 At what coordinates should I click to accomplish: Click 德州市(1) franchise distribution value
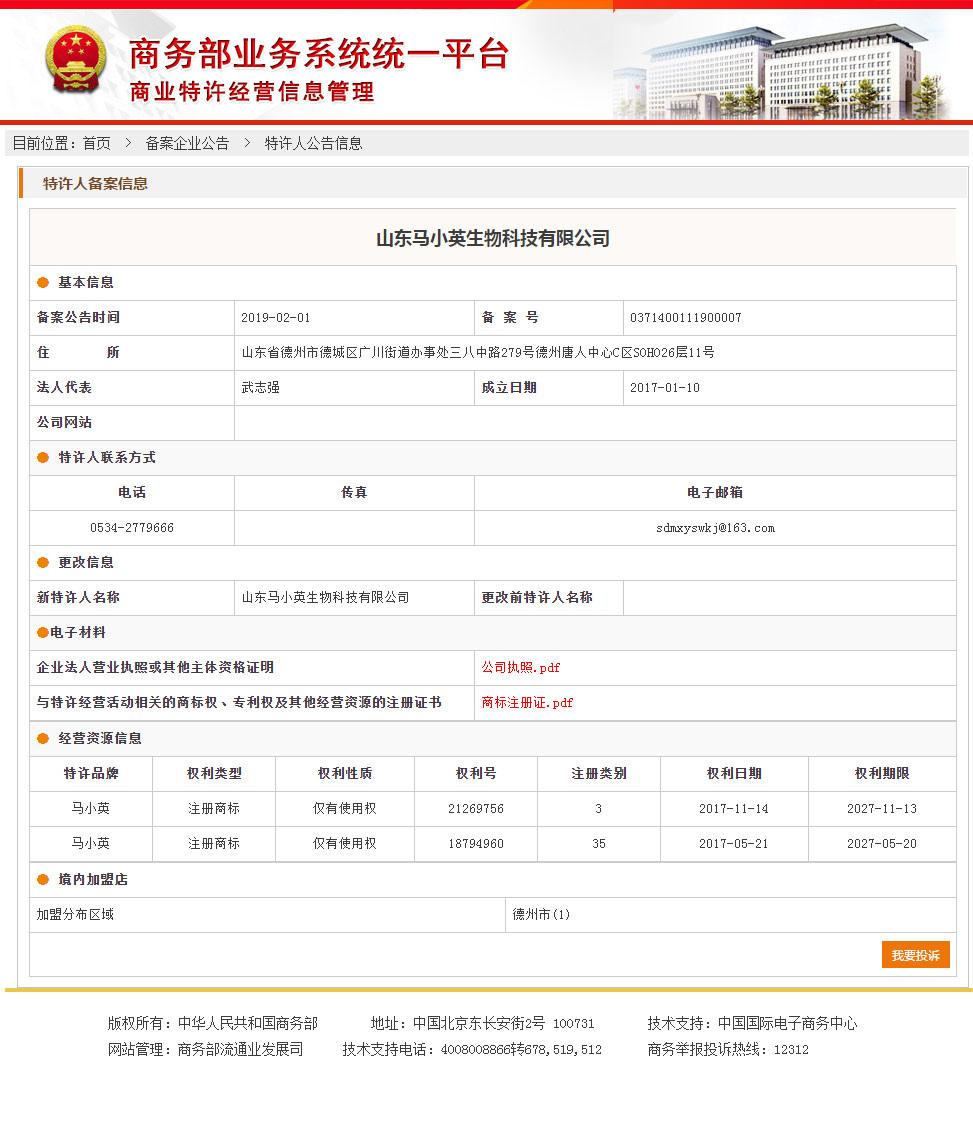(x=541, y=914)
